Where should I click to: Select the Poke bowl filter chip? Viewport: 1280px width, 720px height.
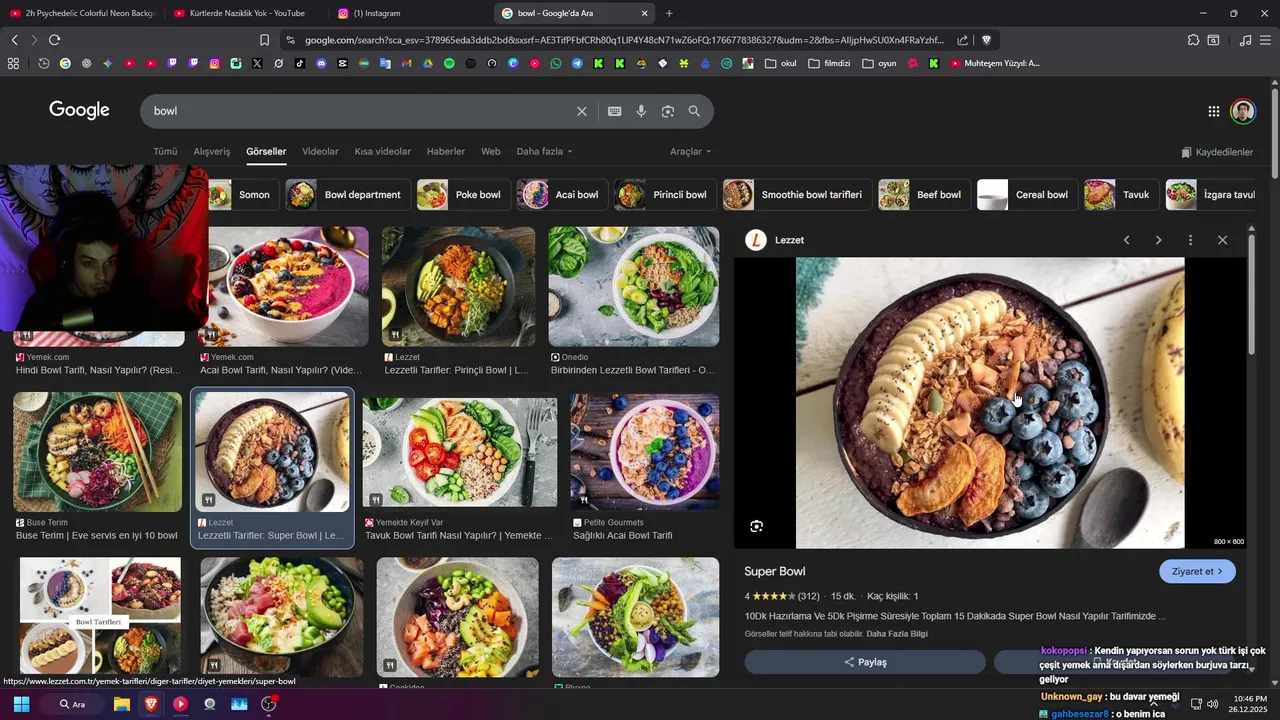[463, 195]
